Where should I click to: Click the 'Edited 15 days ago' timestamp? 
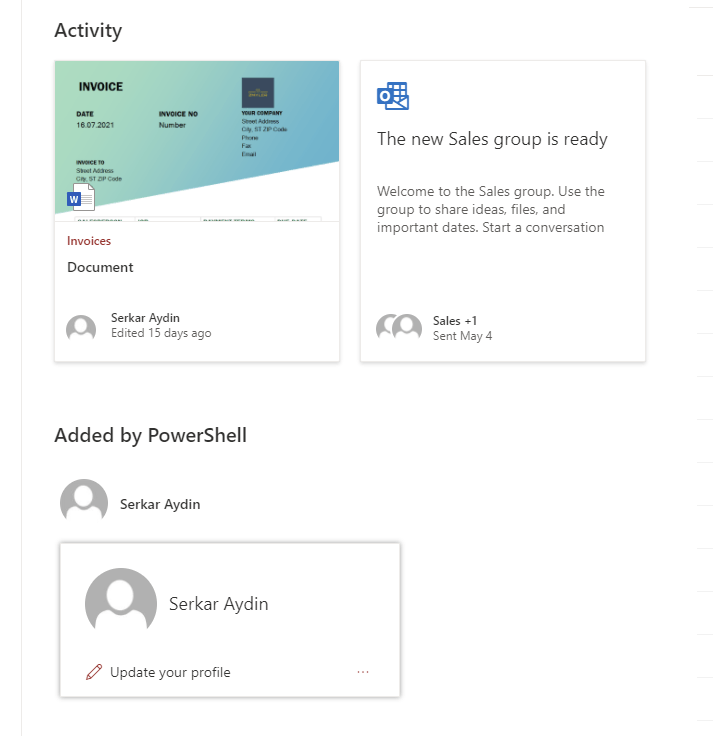(x=161, y=333)
